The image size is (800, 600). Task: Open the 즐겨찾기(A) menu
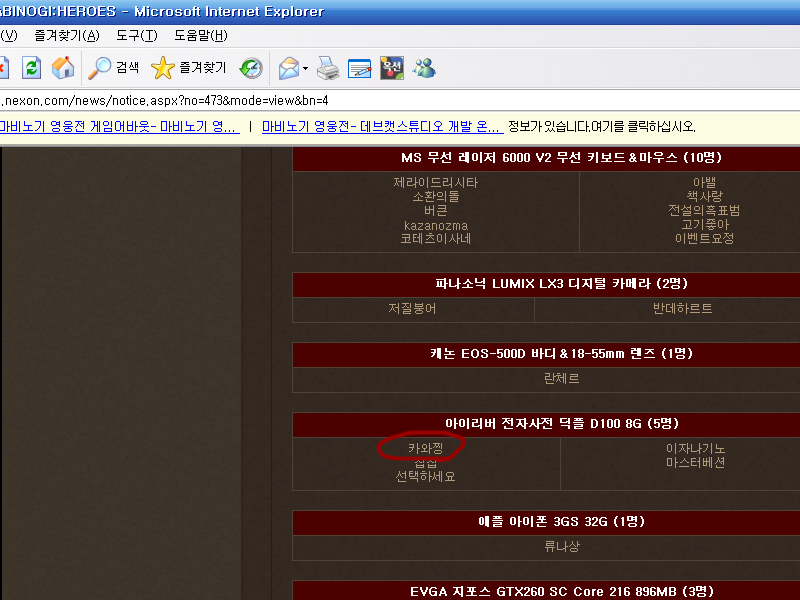point(67,36)
